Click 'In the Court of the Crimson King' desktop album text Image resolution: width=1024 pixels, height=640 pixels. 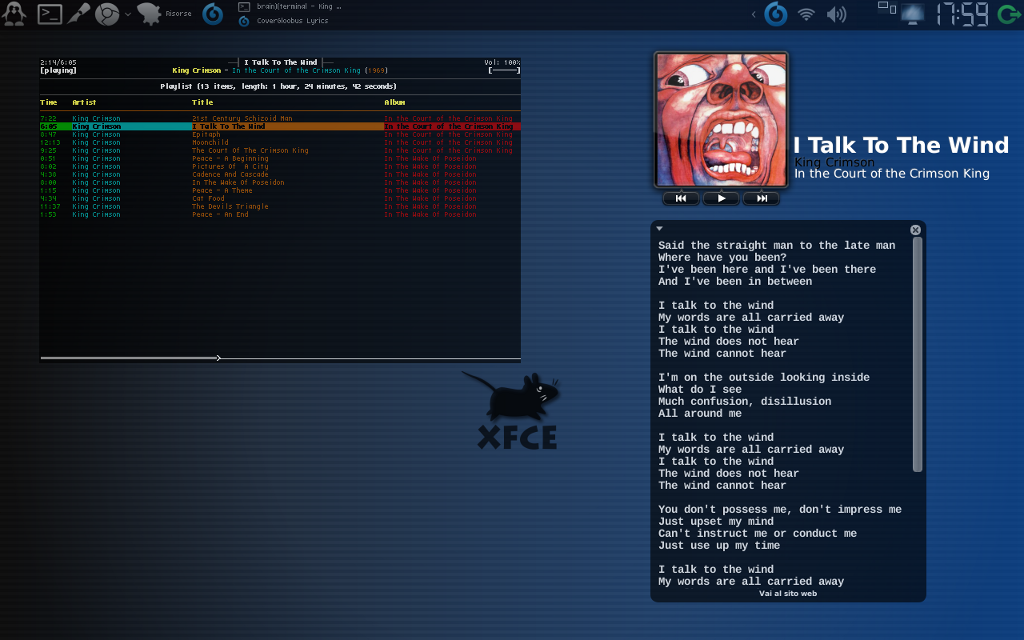point(891,174)
